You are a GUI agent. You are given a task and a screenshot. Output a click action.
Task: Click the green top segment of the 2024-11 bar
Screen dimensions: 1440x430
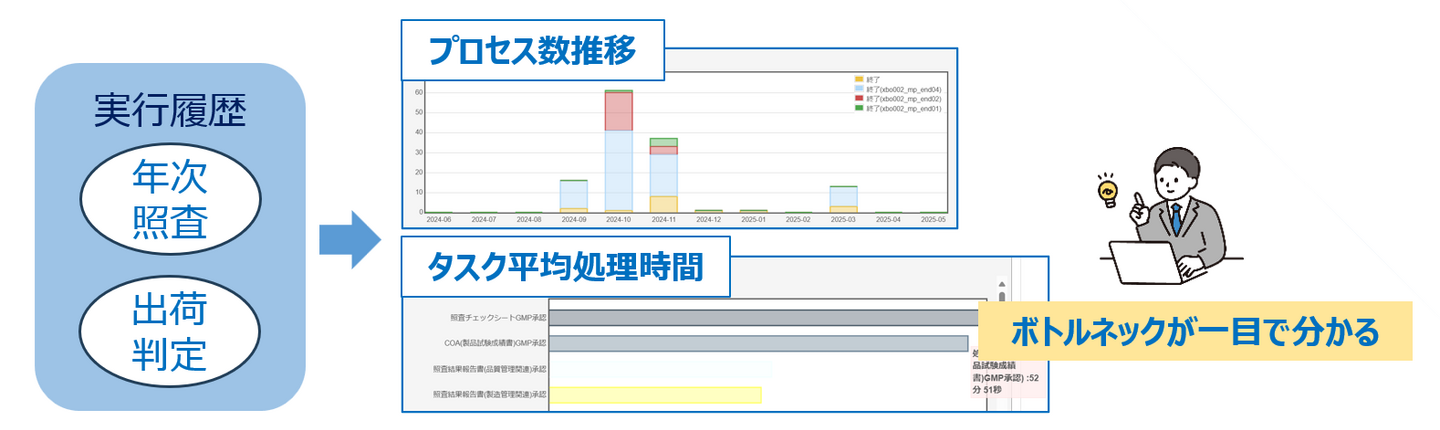(664, 142)
